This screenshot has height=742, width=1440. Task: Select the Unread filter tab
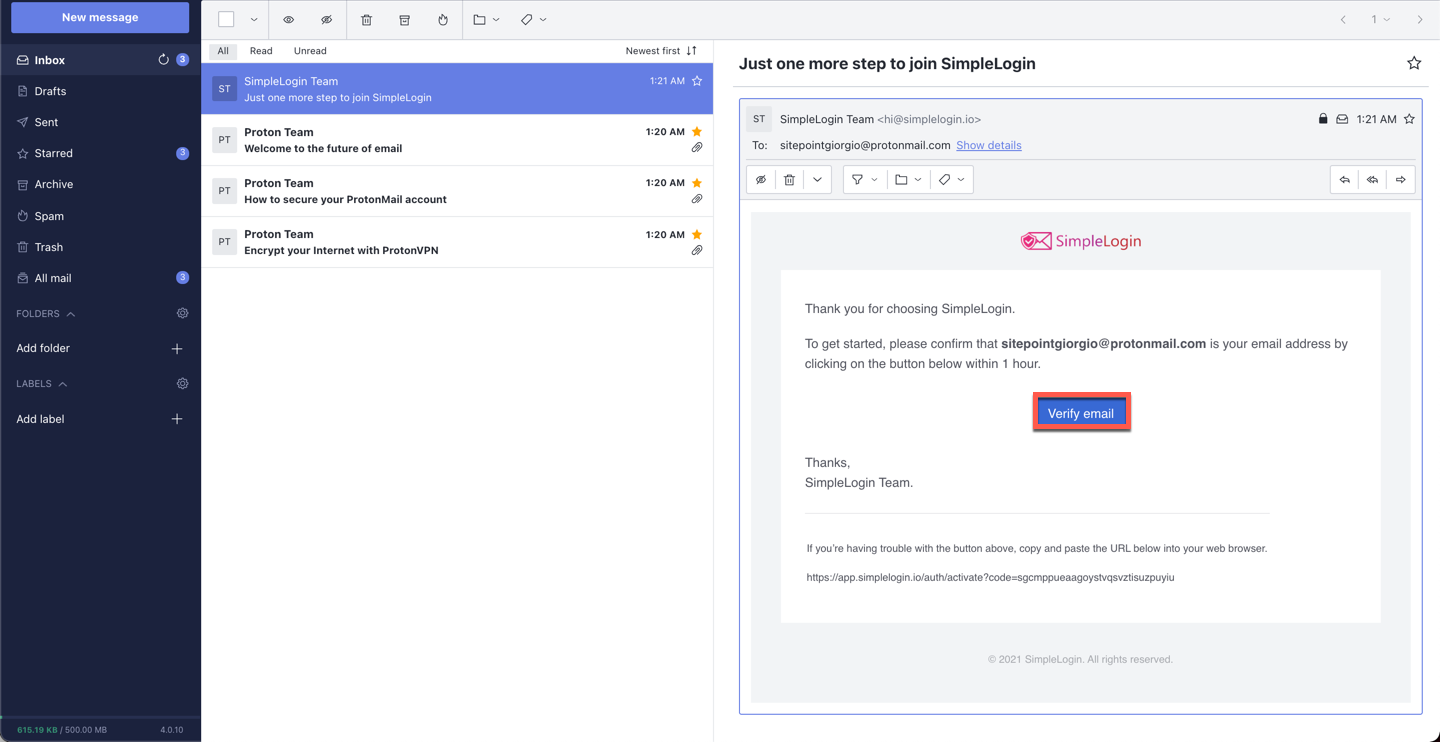310,51
